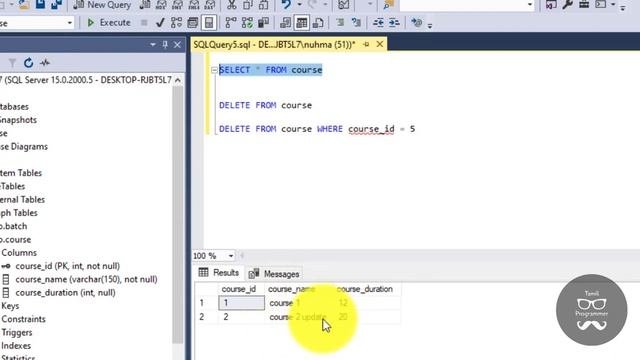Toggle Include Actual Execution Plan
Screen dimensions: 640x360
[231, 23]
